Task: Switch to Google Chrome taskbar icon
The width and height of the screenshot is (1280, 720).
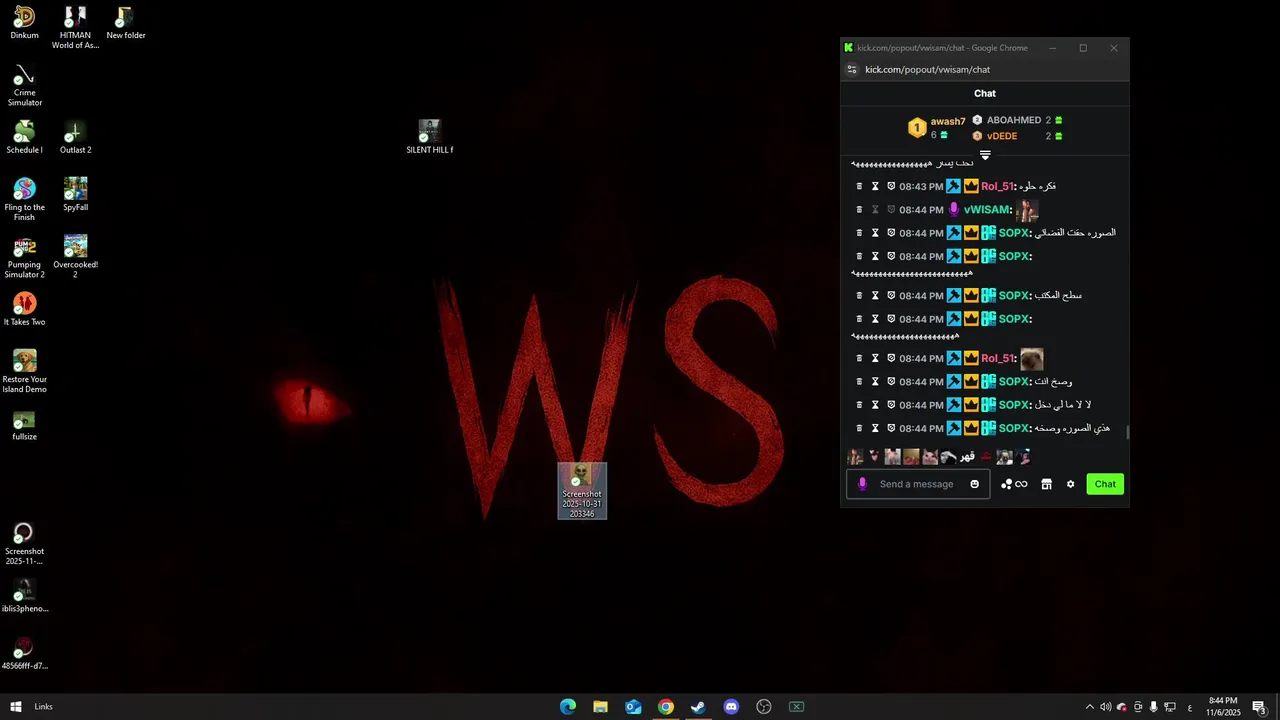Action: pos(666,707)
